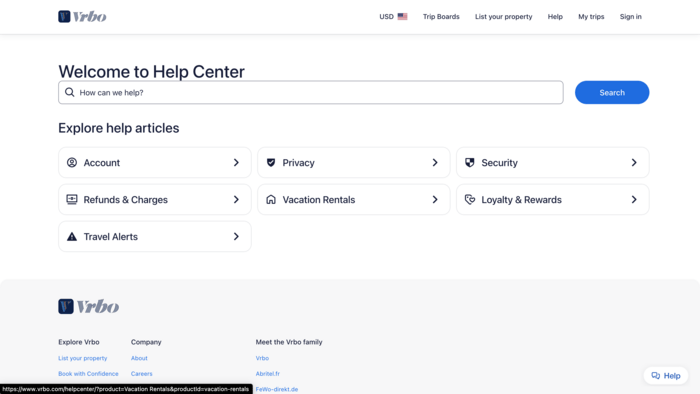Open My trips in the top navigation

tap(591, 17)
